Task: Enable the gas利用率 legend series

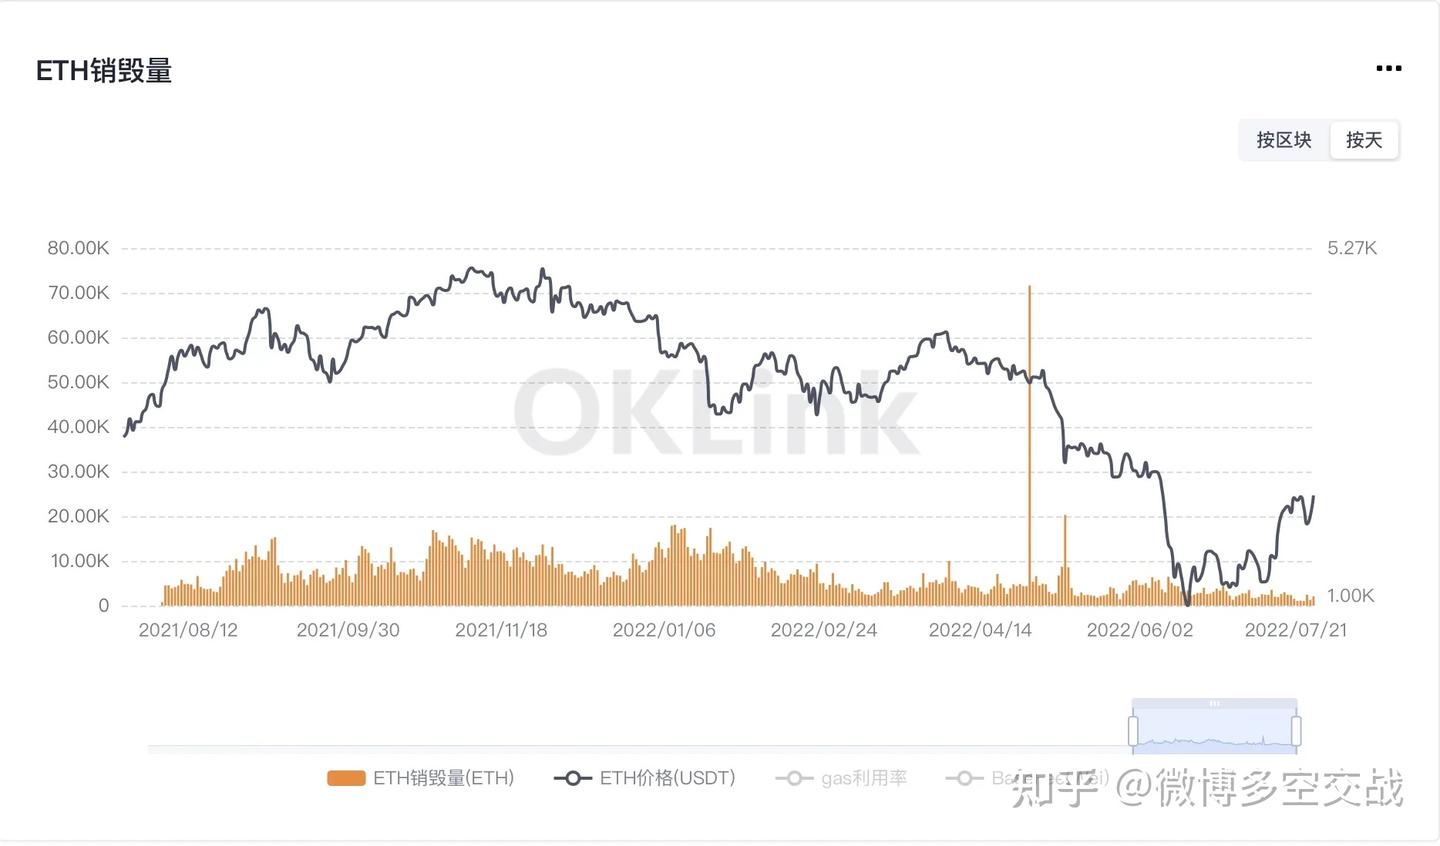Action: tap(863, 778)
